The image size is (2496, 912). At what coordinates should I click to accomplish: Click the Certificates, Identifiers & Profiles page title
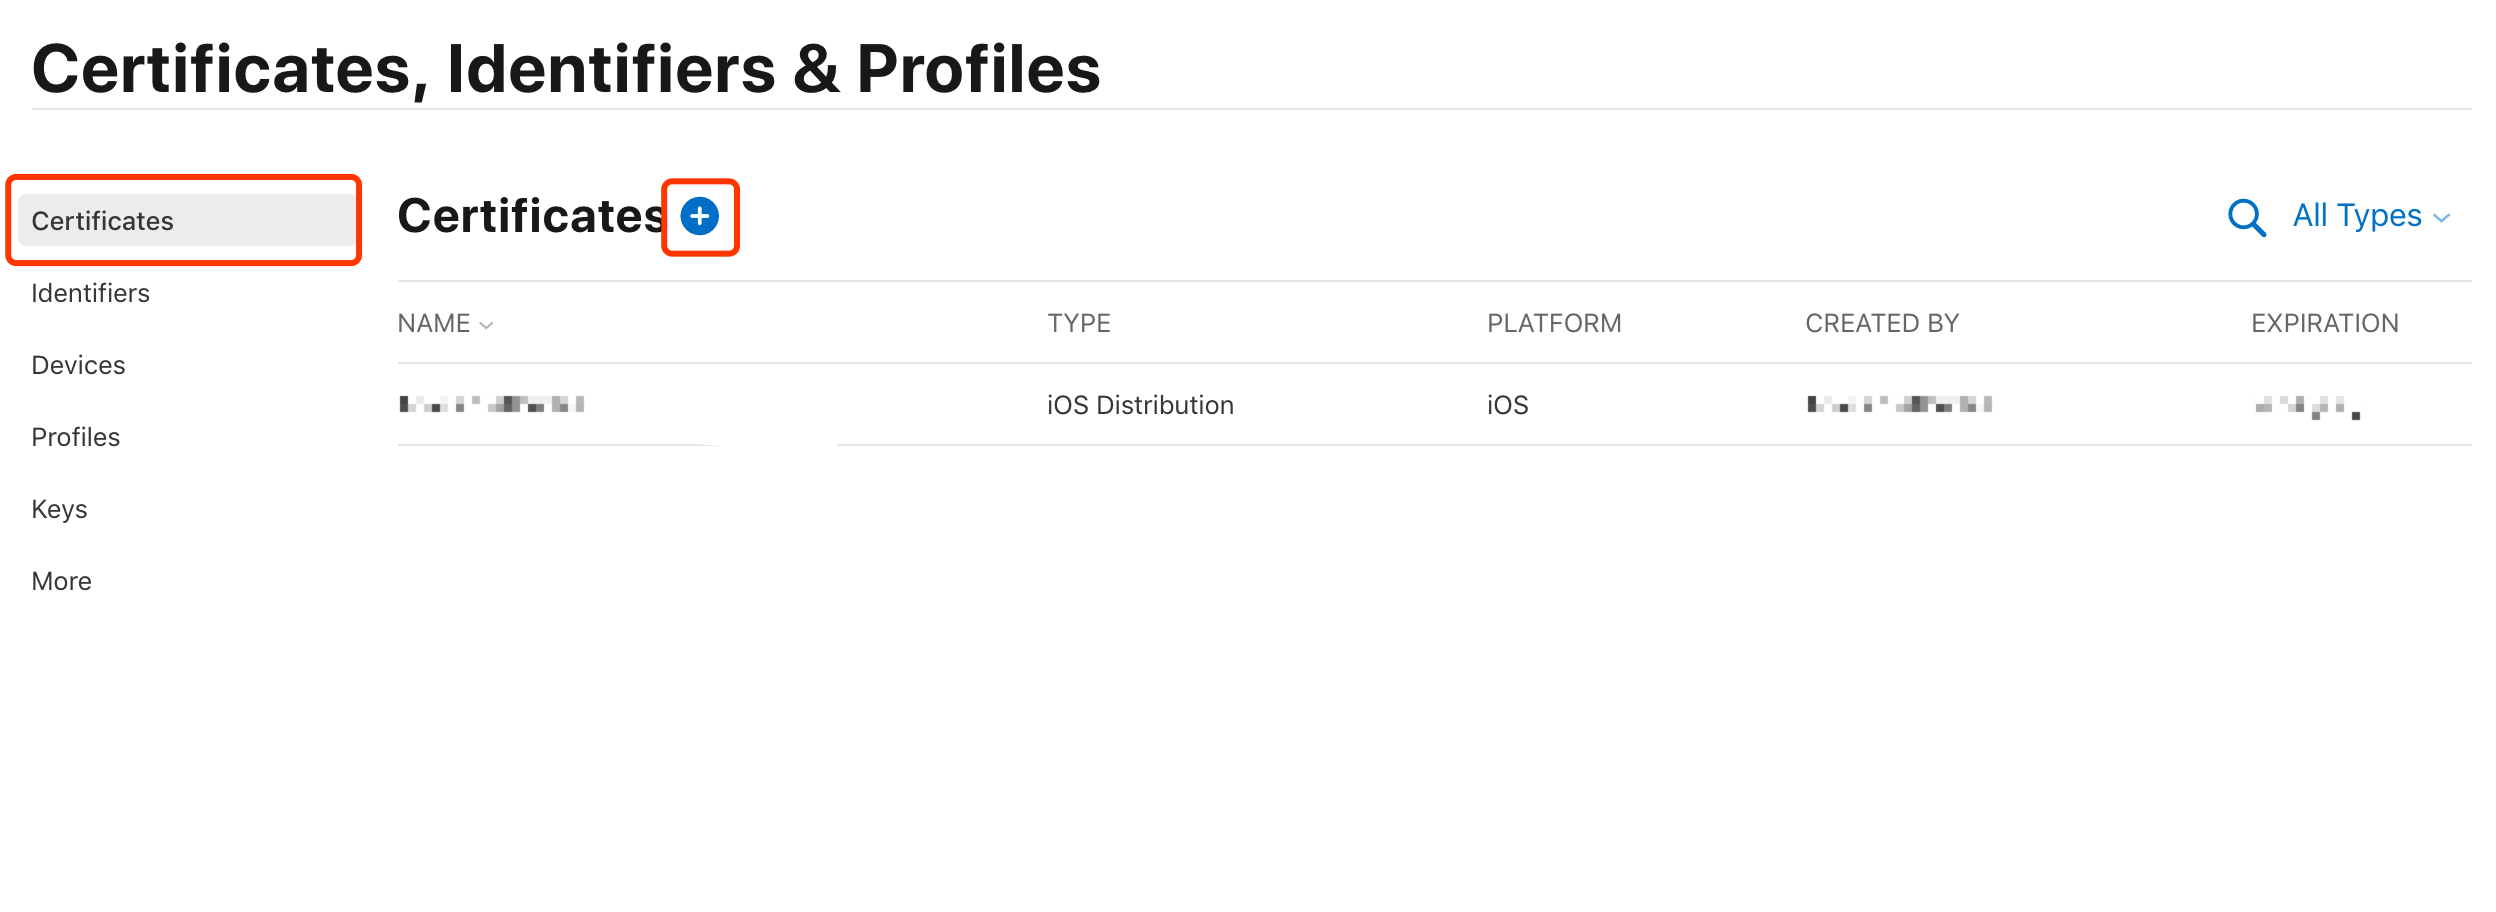(x=566, y=70)
